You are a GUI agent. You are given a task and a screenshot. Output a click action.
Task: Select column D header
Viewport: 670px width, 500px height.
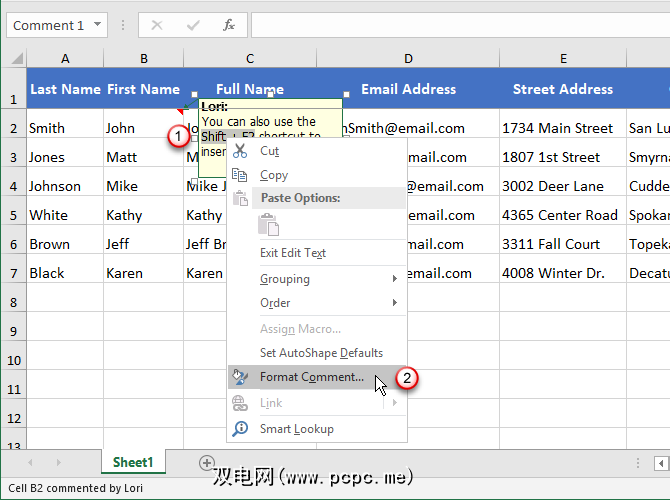pos(408,58)
